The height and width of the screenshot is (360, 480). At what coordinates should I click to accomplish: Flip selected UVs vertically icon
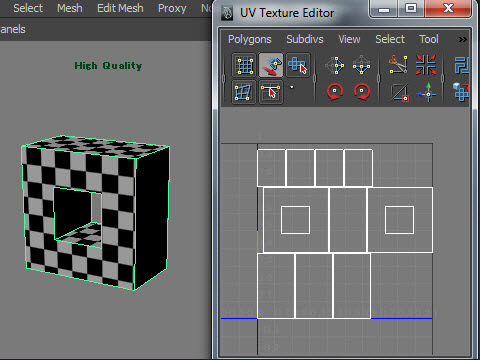pos(361,65)
